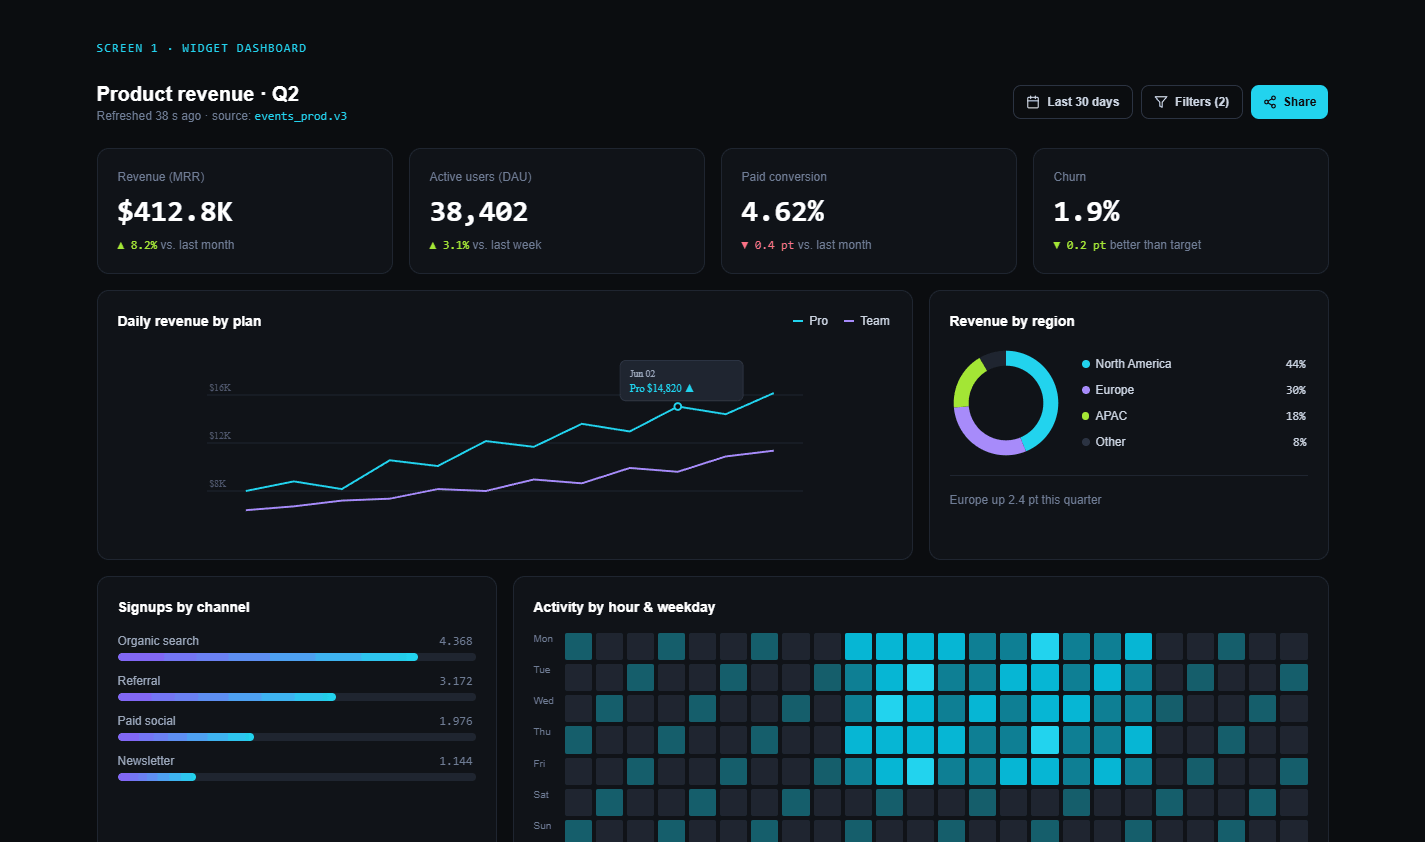Open the Last 30 days date range
1425x842 pixels.
click(1073, 102)
